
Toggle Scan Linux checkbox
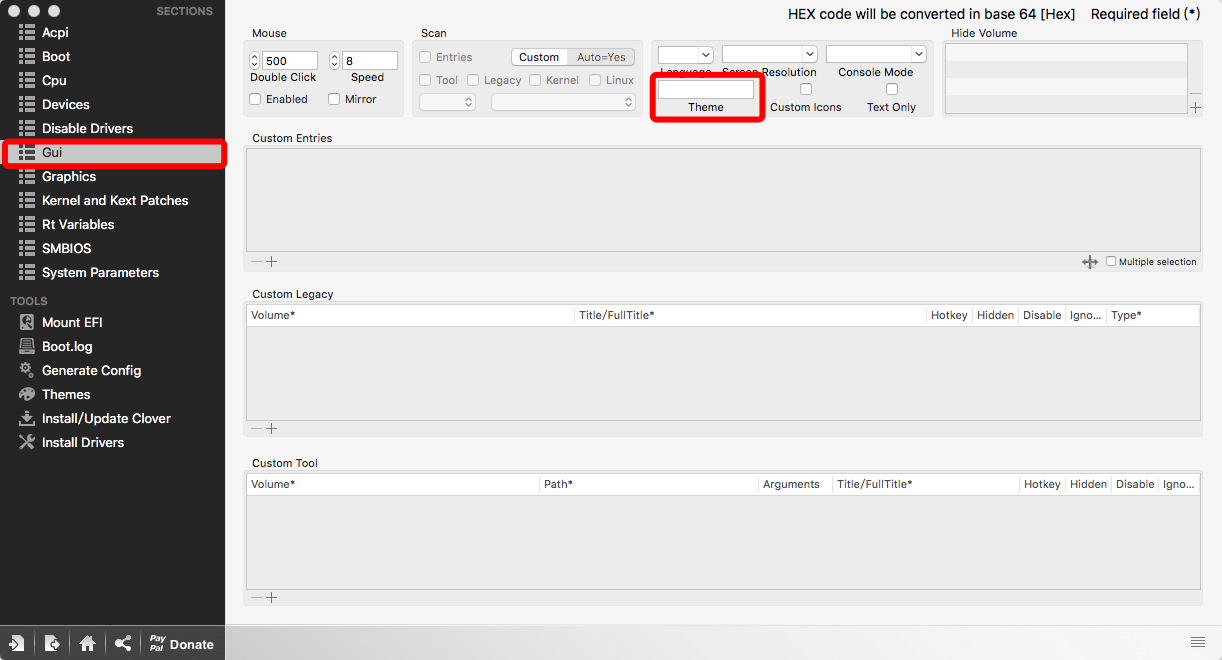[596, 80]
